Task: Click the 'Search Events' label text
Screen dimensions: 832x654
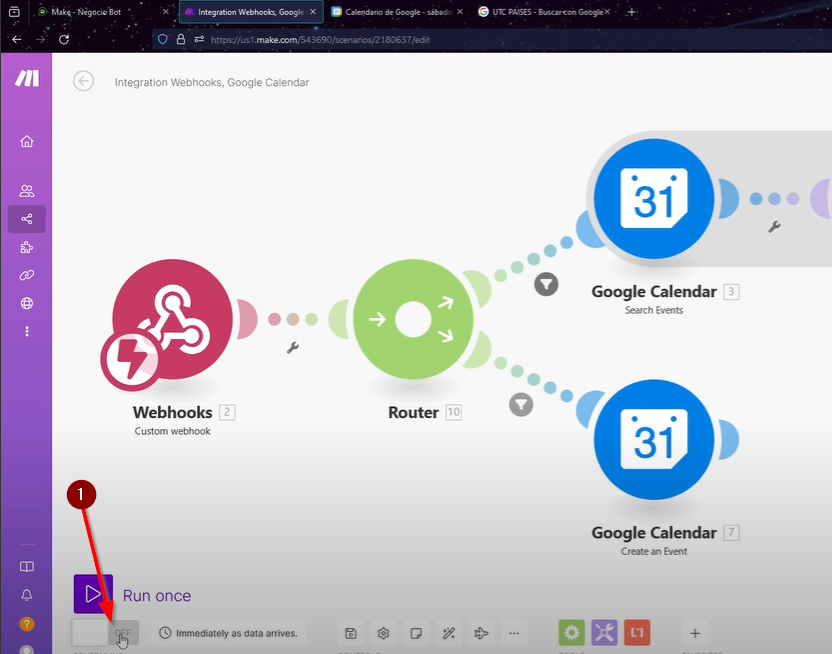Action: click(654, 310)
